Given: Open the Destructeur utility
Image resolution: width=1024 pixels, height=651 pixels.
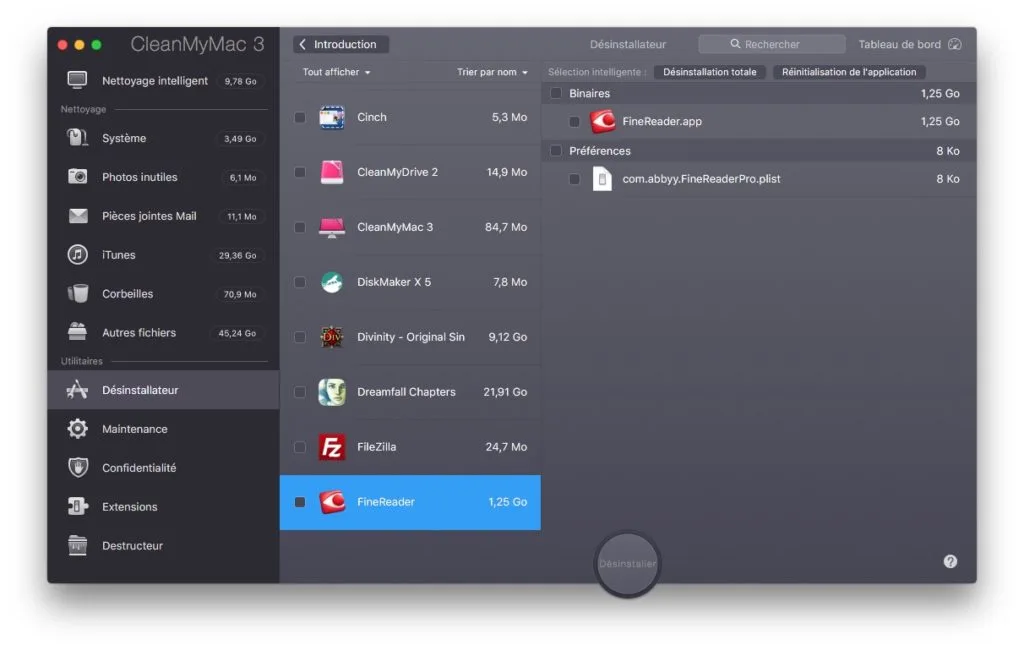Looking at the screenshot, I should click(163, 545).
